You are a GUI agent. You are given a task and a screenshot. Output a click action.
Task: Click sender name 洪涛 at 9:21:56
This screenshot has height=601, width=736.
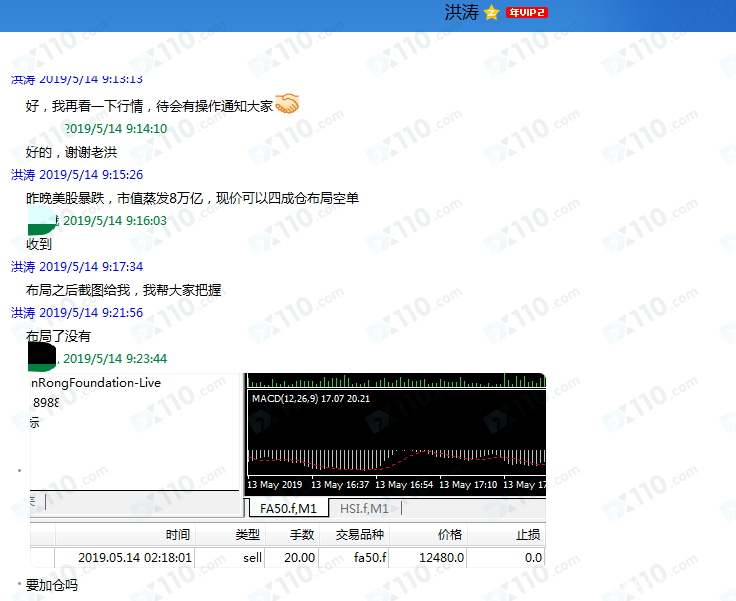pos(23,313)
